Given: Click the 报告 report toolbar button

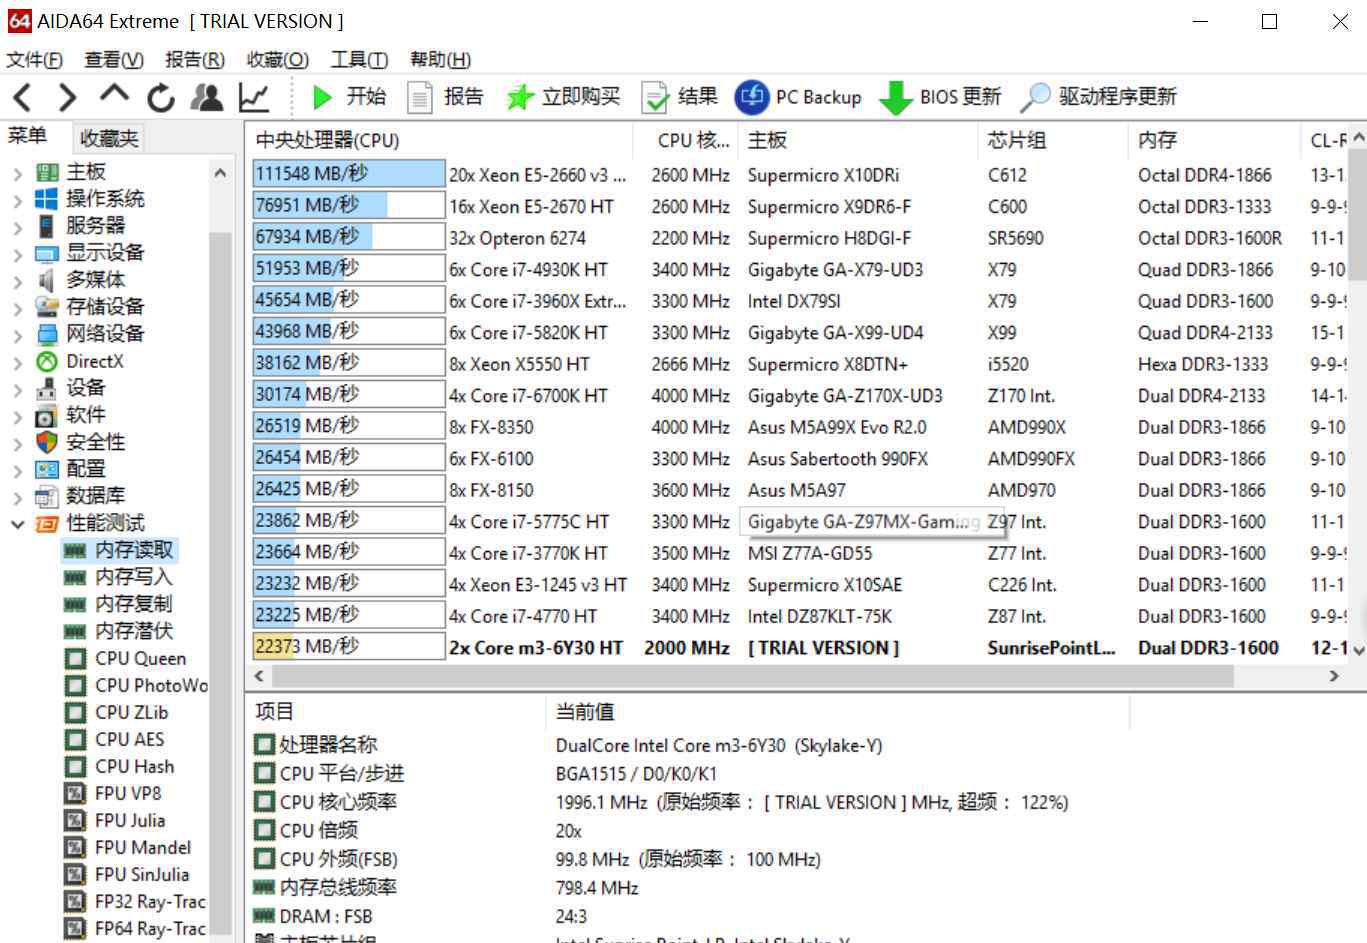Looking at the screenshot, I should tap(445, 97).
